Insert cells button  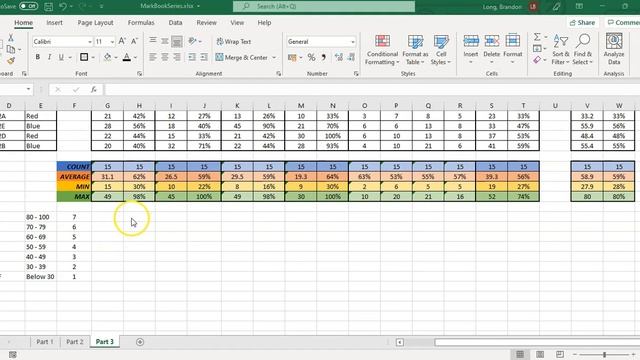pyautogui.click(x=471, y=50)
